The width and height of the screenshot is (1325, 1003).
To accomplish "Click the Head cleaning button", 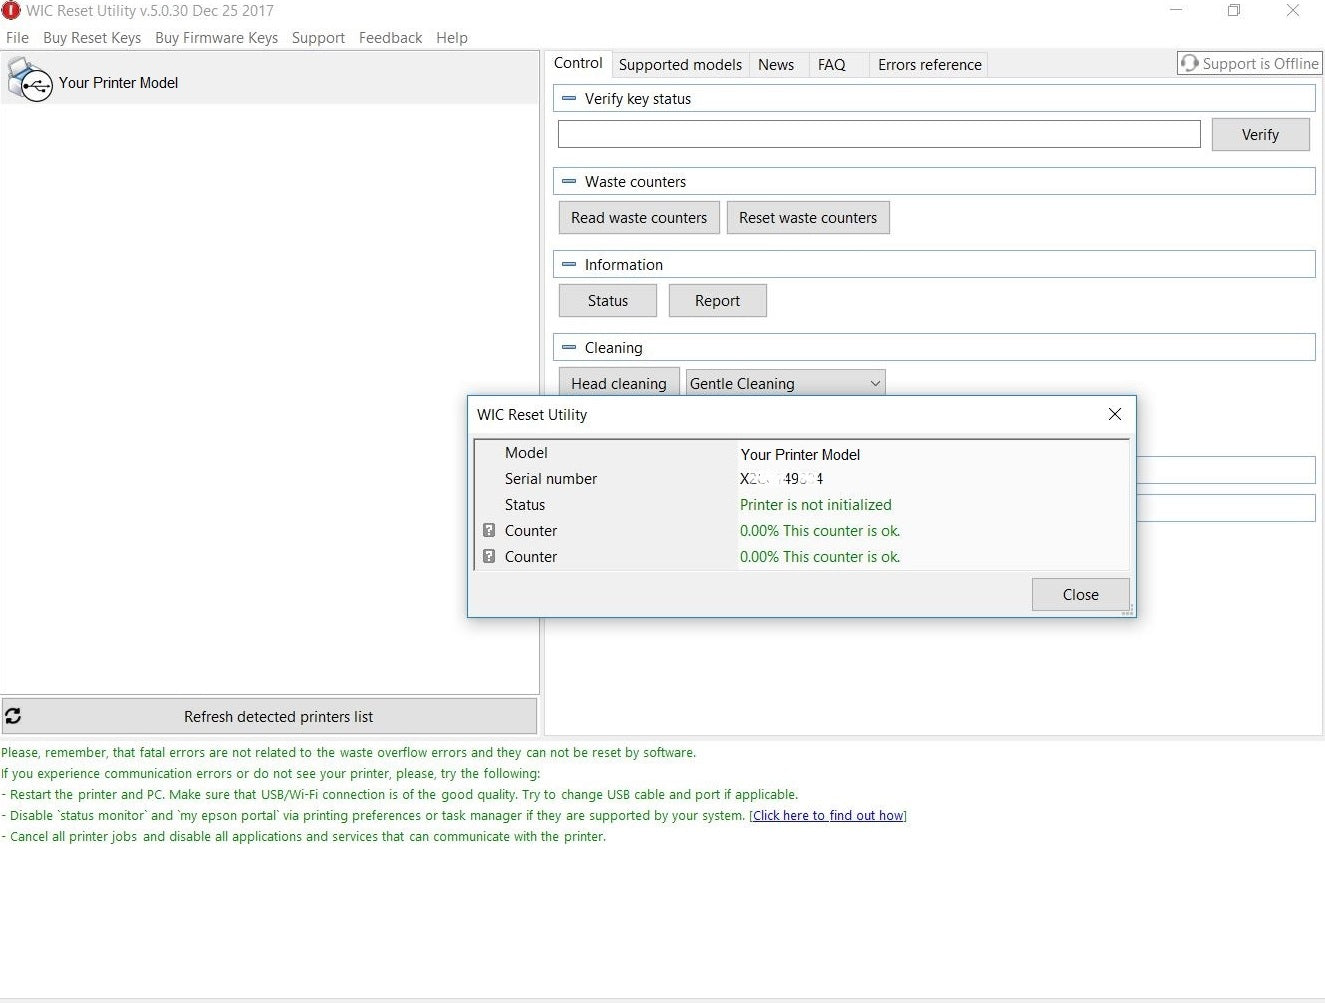I will [619, 382].
